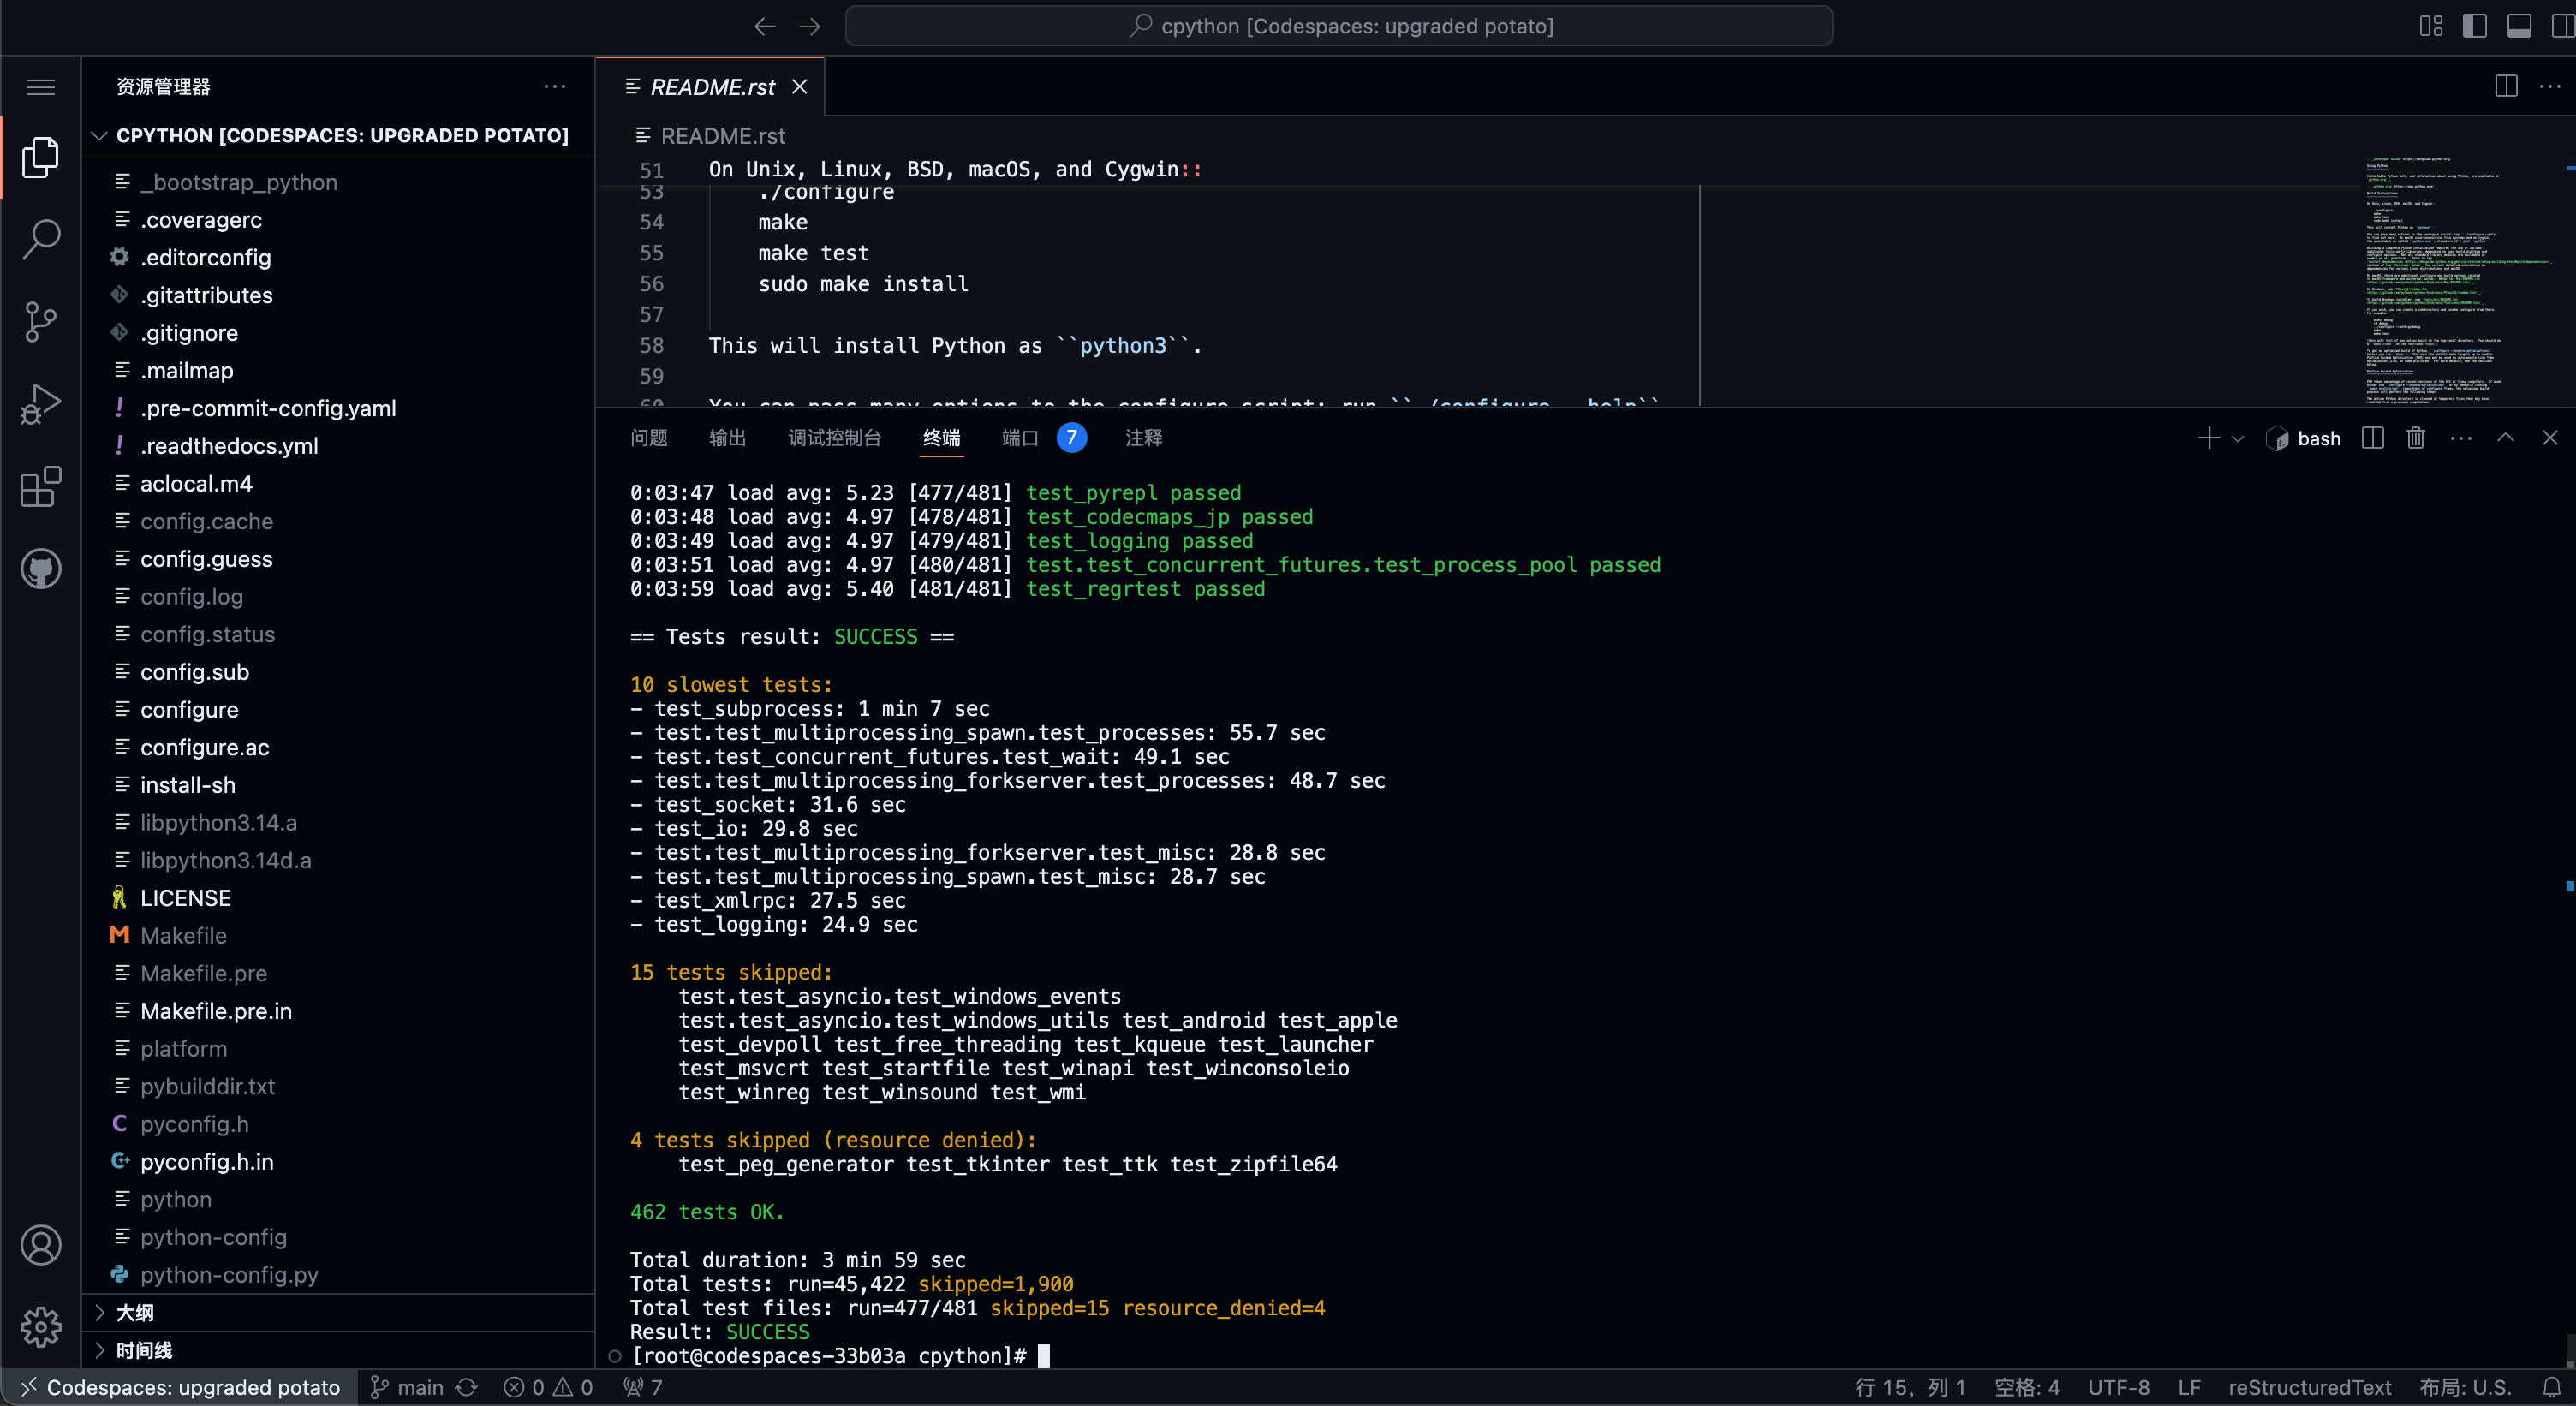The image size is (2576, 1406).
Task: Open Run and Debug view
Action: [41, 404]
